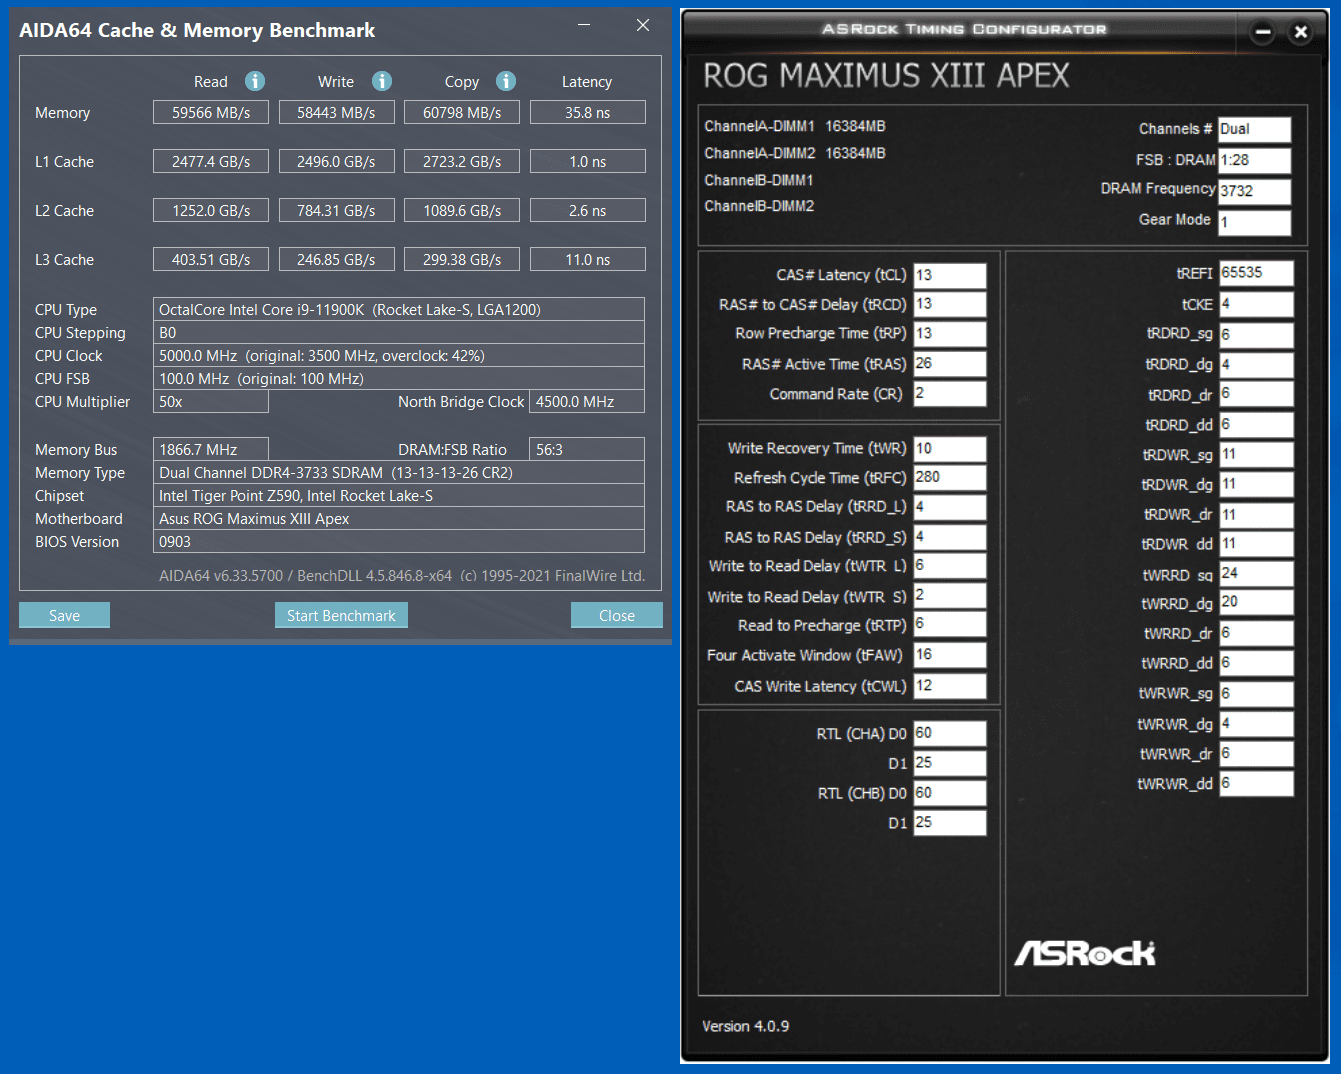The height and width of the screenshot is (1074, 1341).
Task: Minimize the ASRock Timing Configurator window
Action: click(x=1263, y=32)
